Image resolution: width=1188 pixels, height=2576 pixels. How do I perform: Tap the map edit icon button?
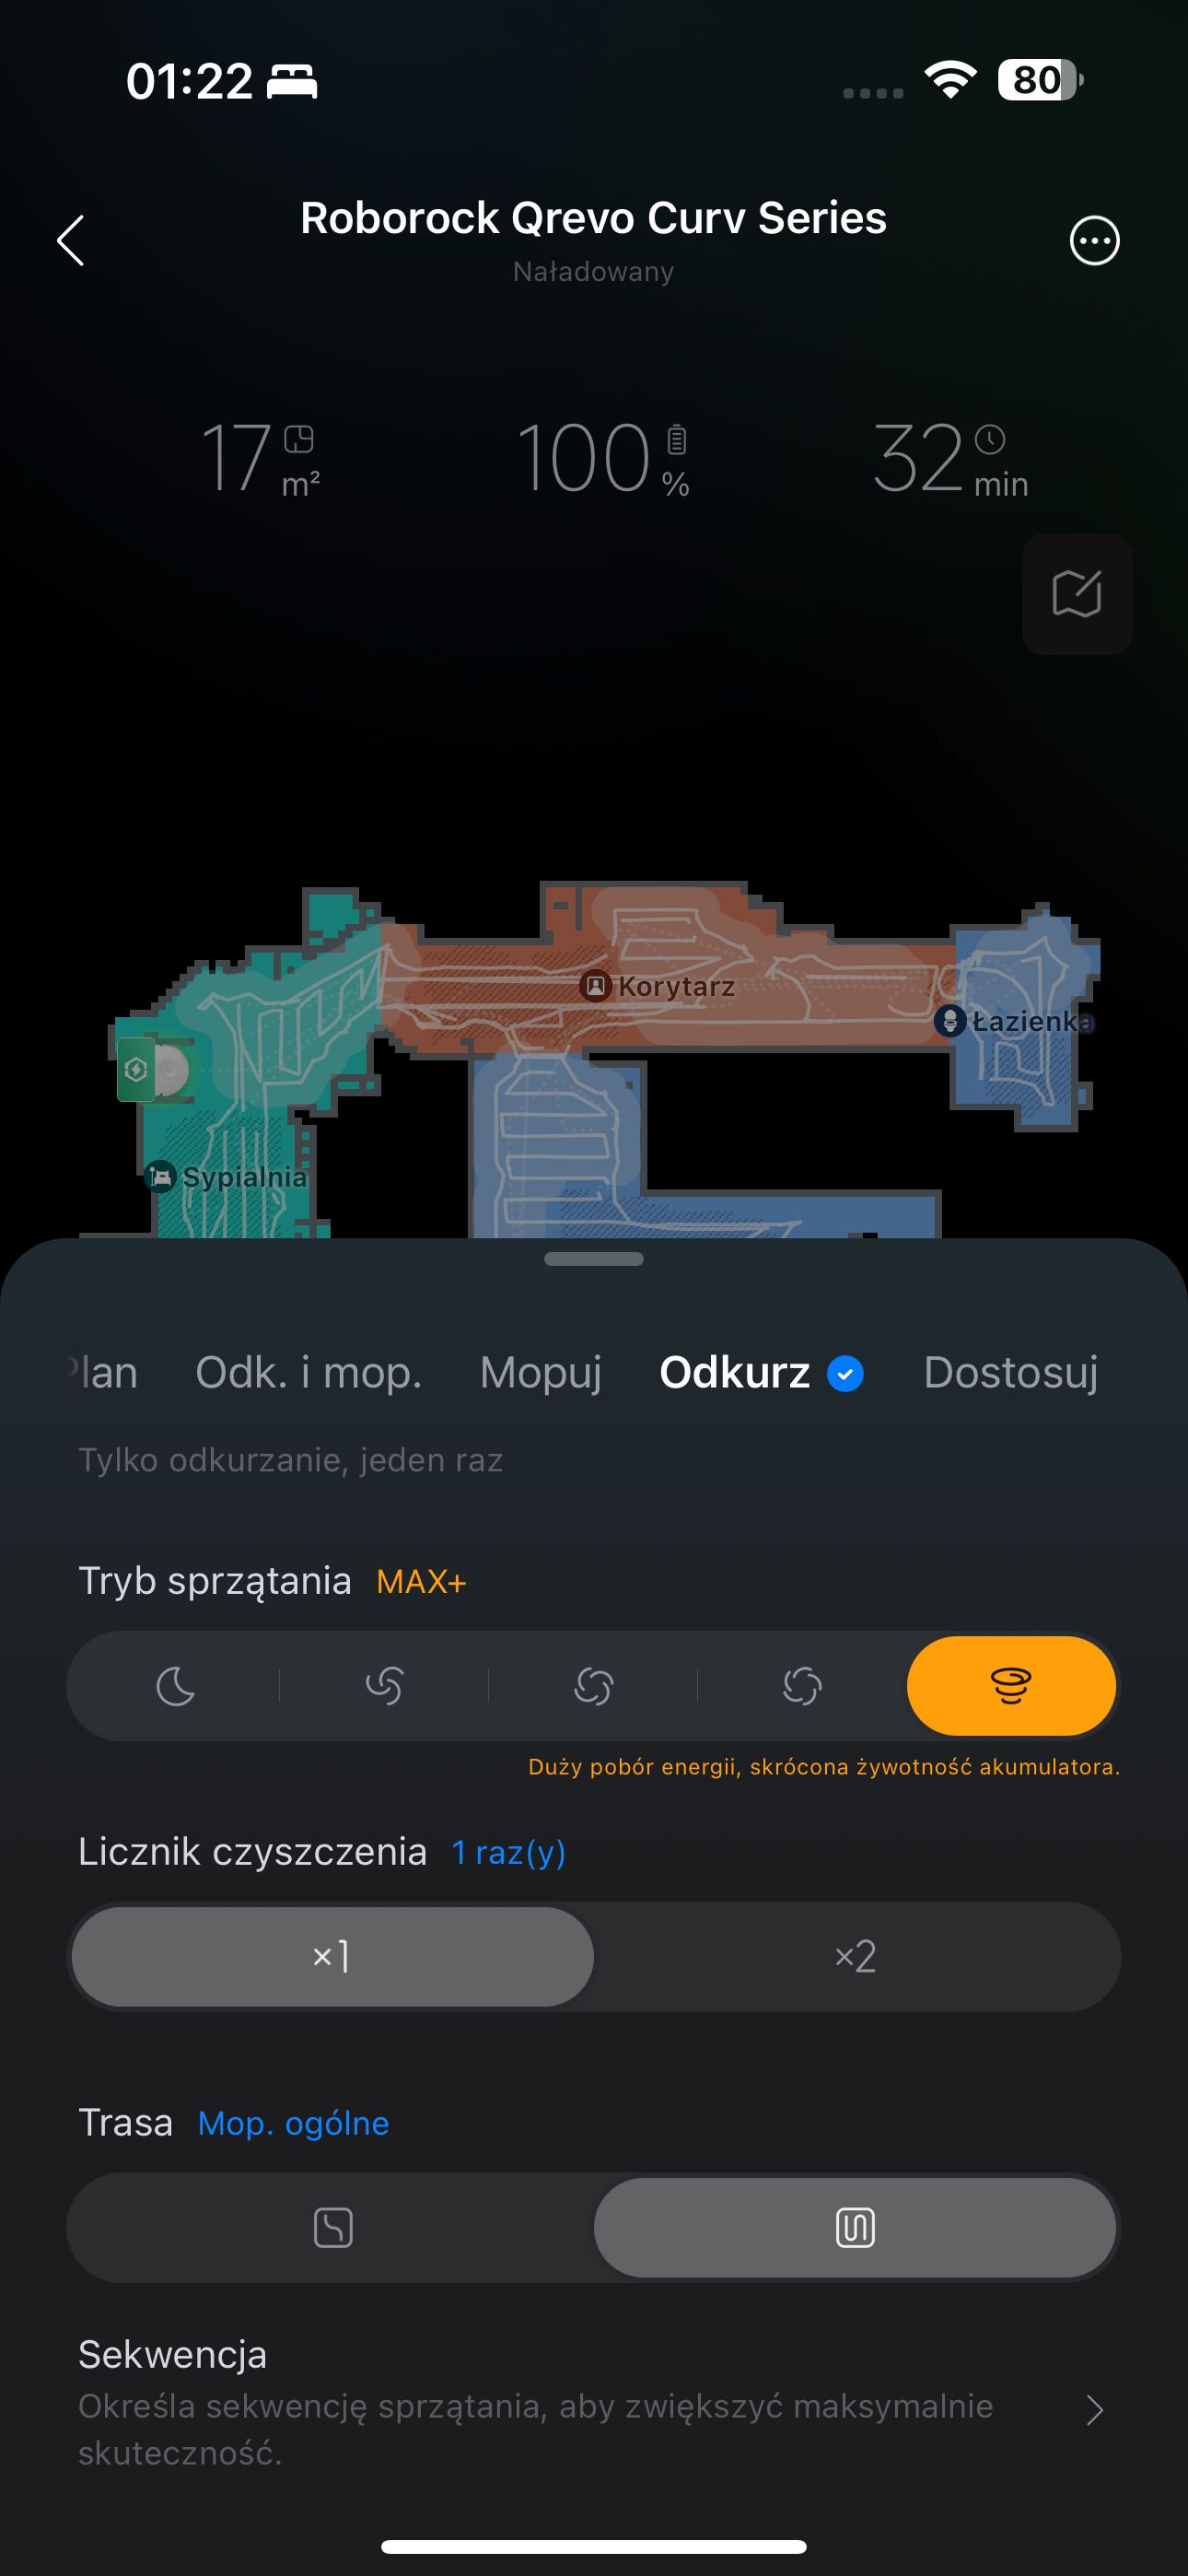tap(1077, 594)
